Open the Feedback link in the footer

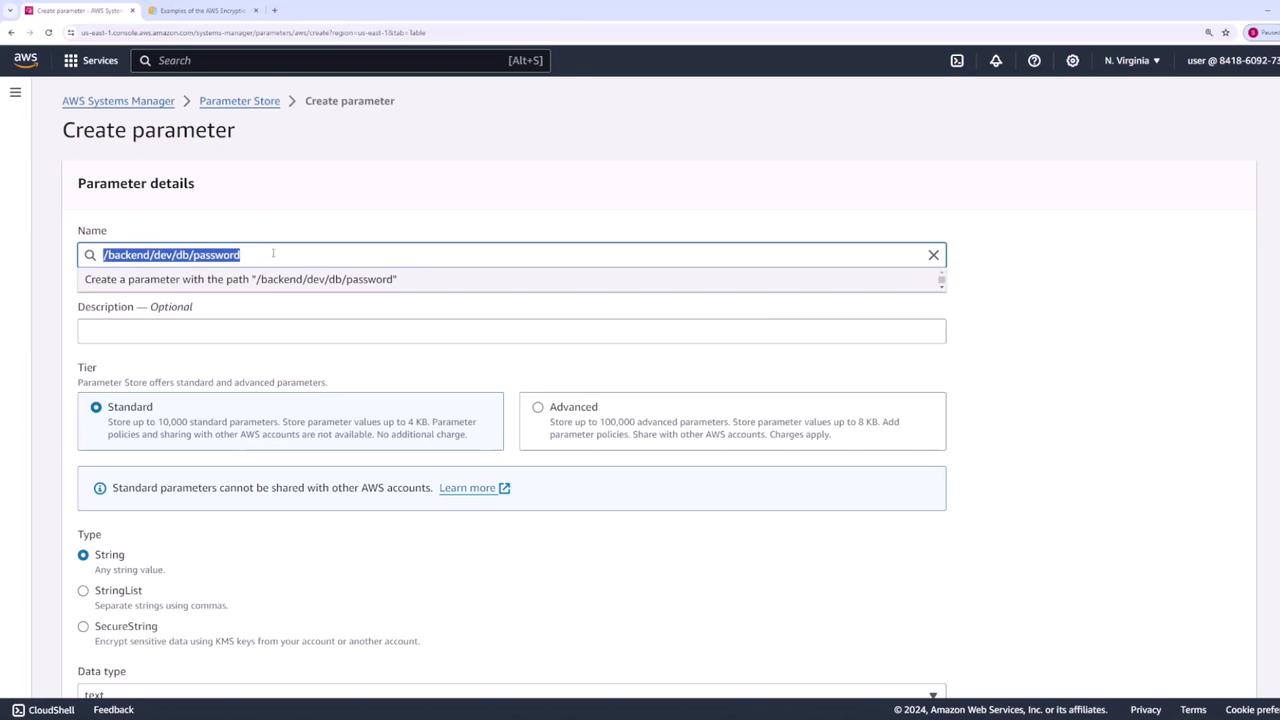click(113, 710)
